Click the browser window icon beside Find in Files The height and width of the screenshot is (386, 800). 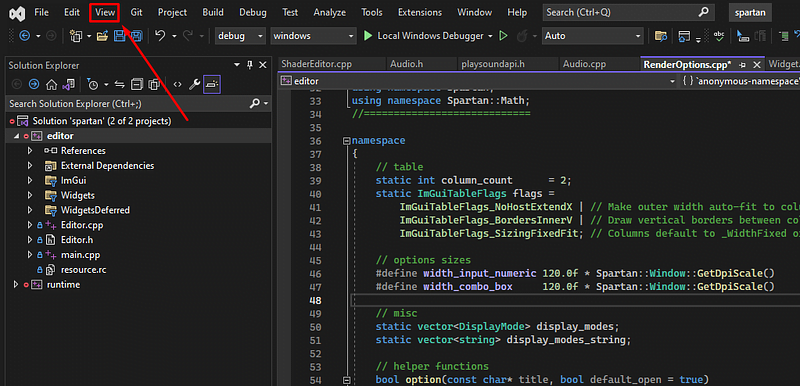coord(684,36)
